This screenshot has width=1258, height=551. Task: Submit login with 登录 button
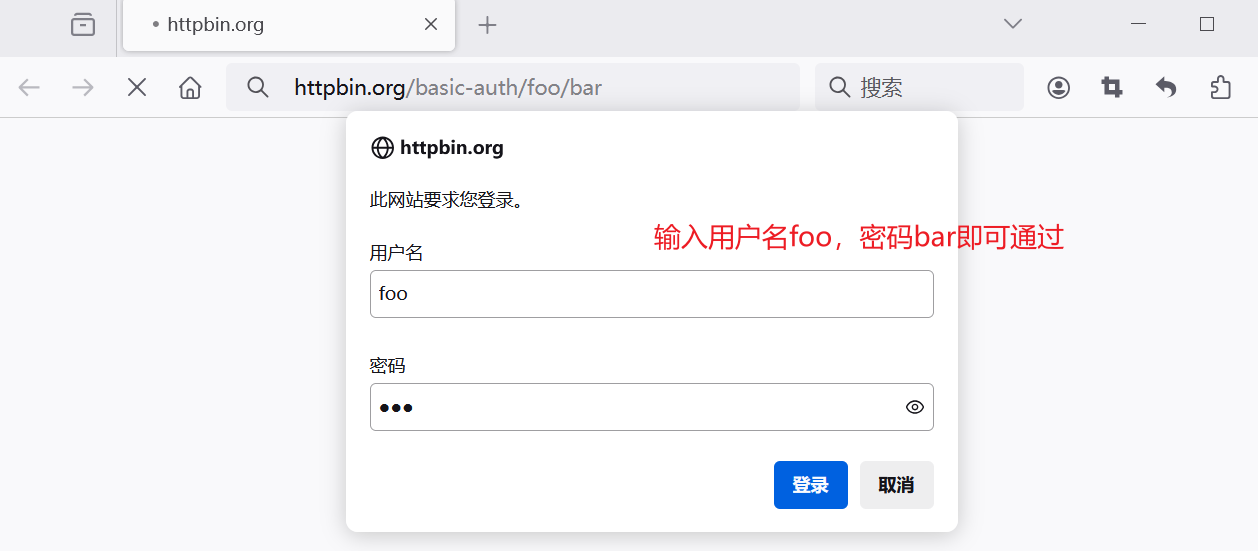coord(811,485)
